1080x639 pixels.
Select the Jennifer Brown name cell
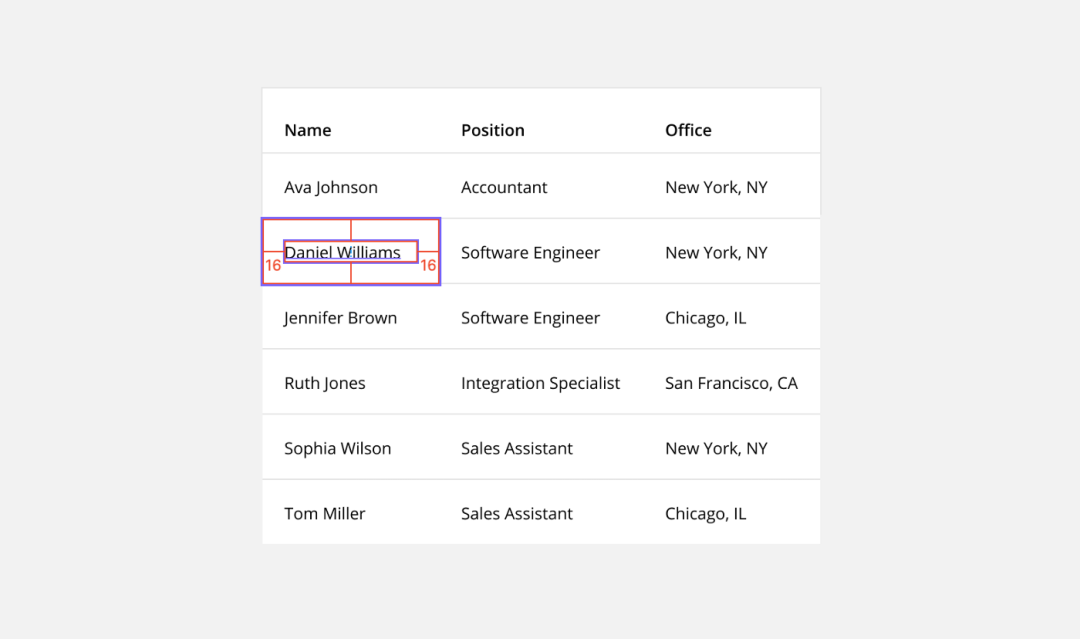pyautogui.click(x=340, y=318)
